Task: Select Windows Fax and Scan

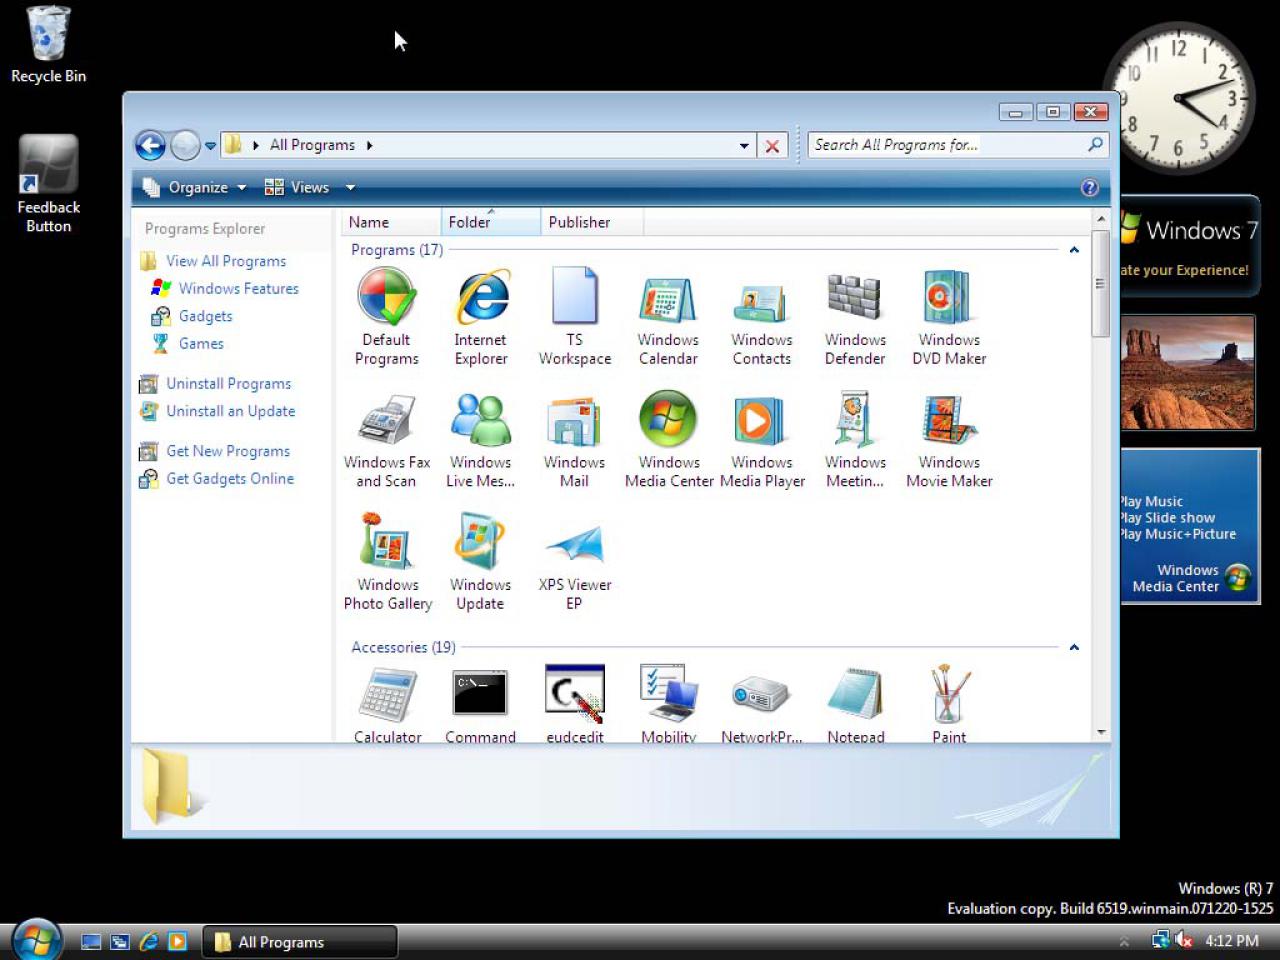Action: click(387, 440)
